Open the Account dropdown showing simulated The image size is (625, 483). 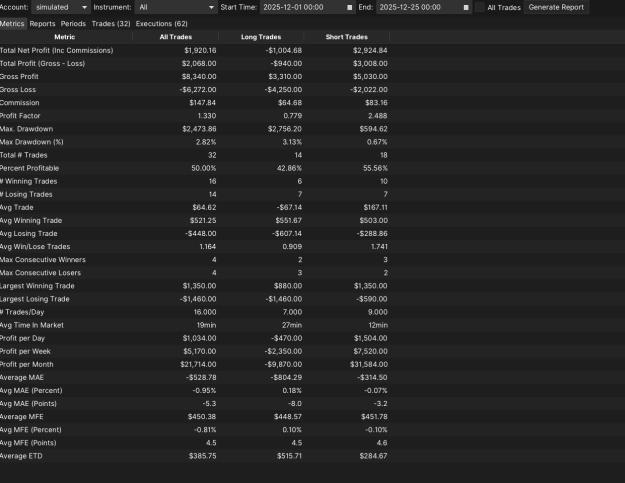tap(61, 7)
